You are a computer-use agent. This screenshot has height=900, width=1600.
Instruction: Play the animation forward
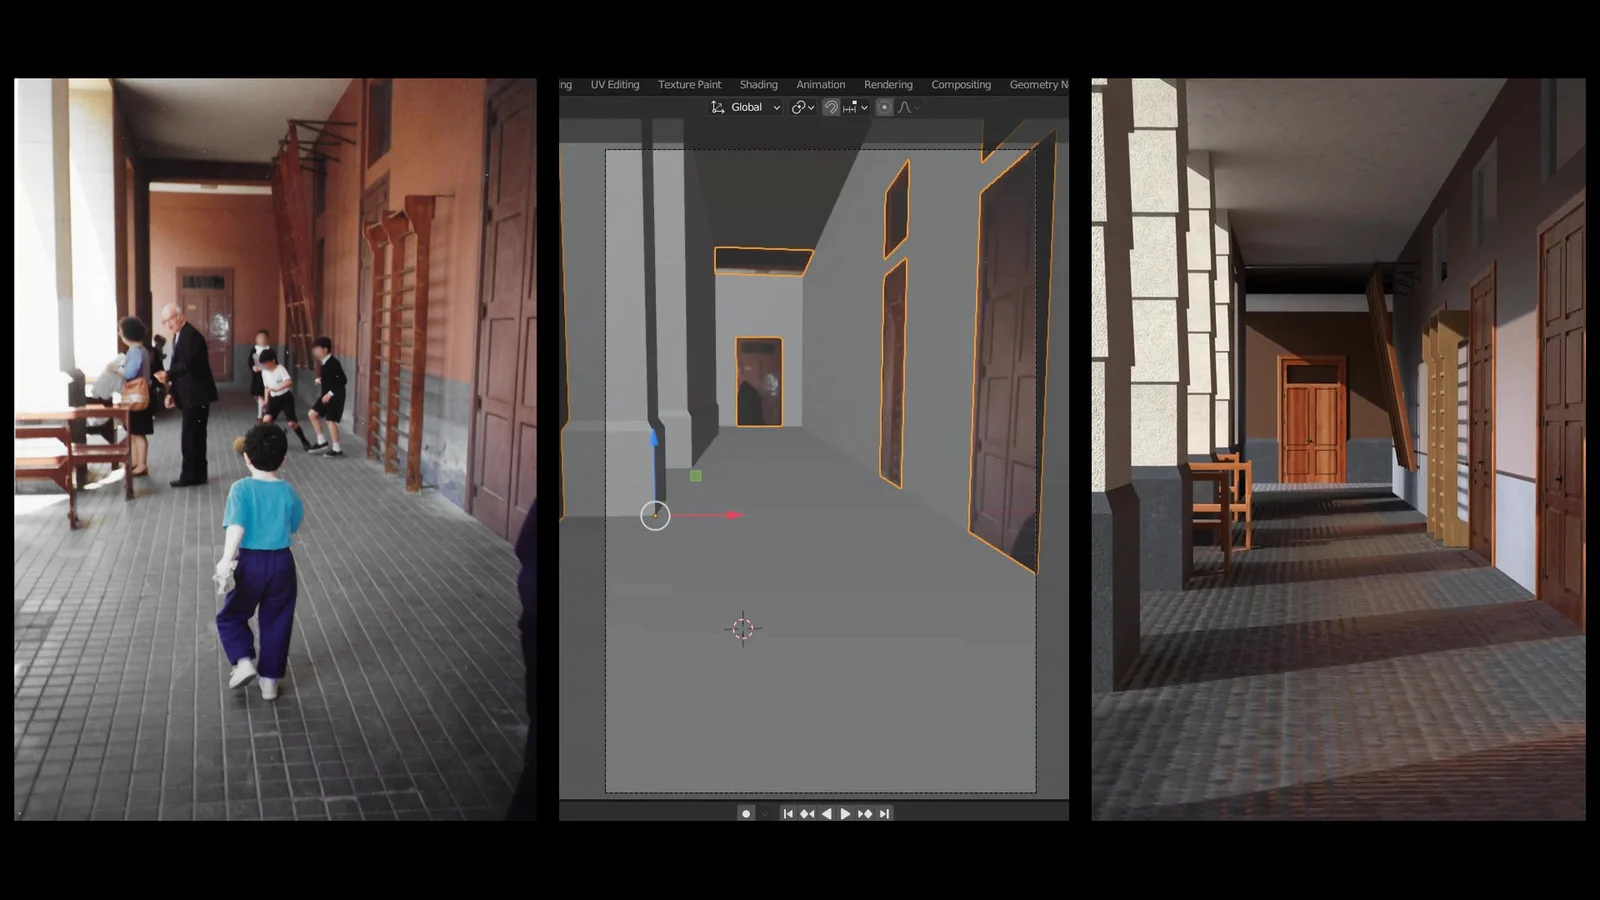tap(845, 814)
